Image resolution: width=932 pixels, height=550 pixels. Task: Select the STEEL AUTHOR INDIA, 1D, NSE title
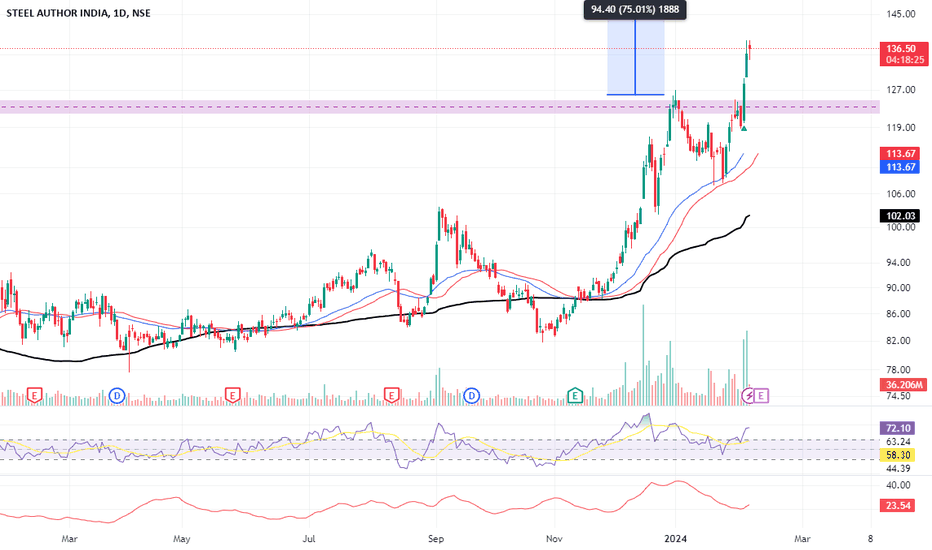click(x=78, y=13)
